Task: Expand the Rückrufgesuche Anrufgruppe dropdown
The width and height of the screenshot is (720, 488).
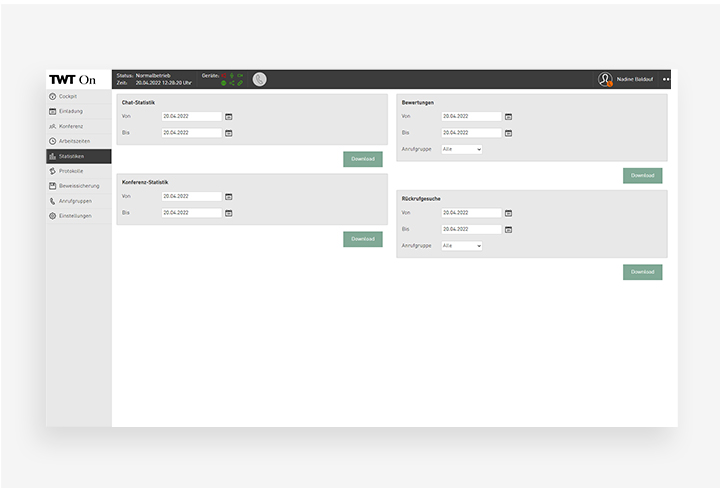Action: click(462, 246)
